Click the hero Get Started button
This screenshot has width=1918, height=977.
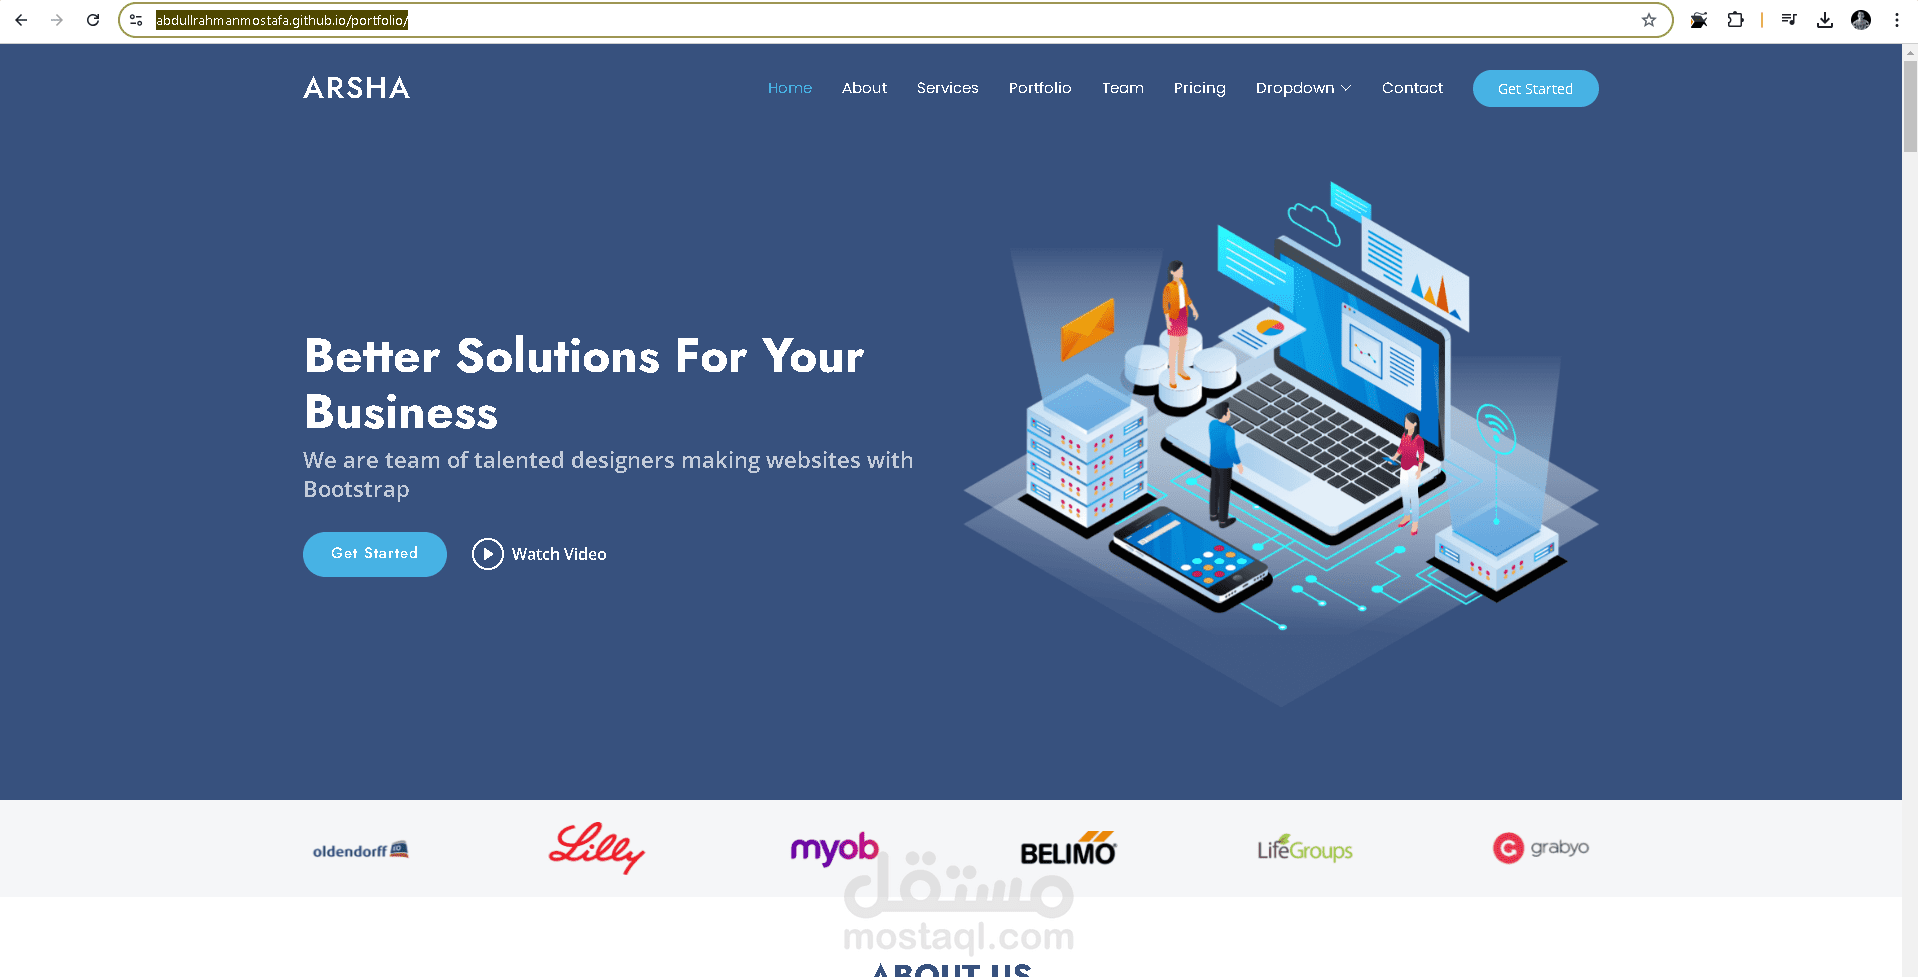tap(375, 554)
